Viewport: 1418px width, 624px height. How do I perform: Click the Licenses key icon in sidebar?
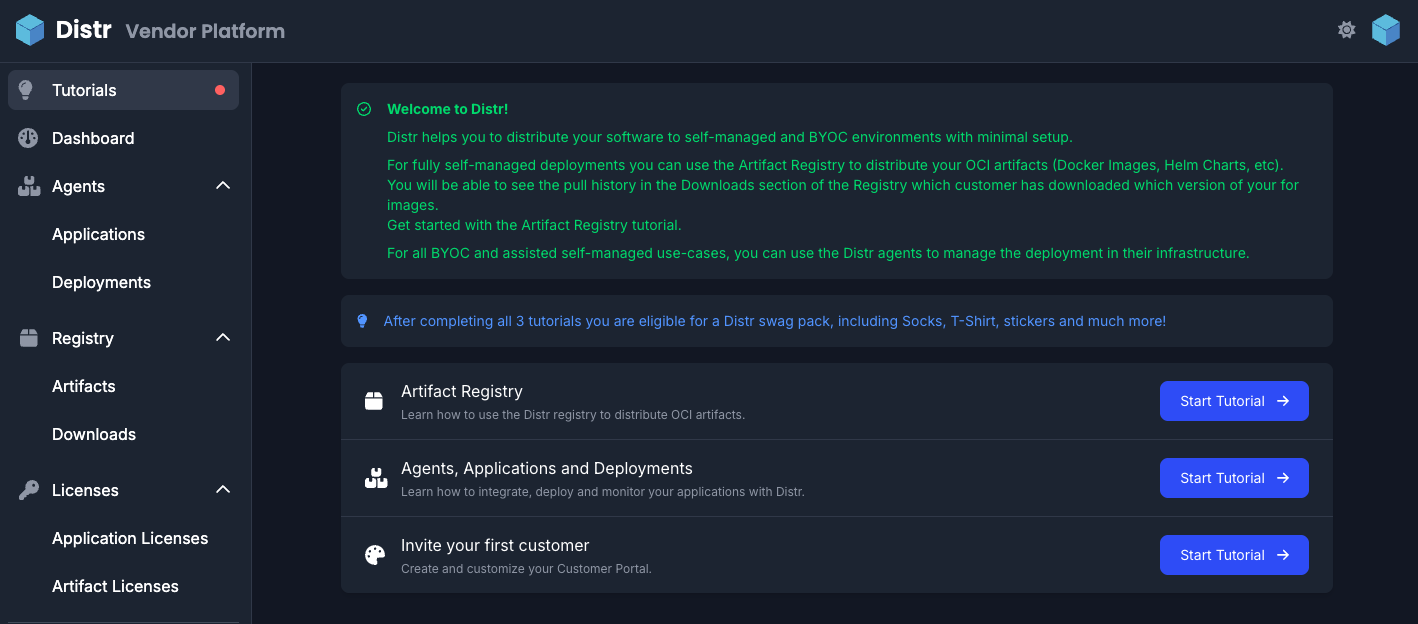click(x=29, y=490)
